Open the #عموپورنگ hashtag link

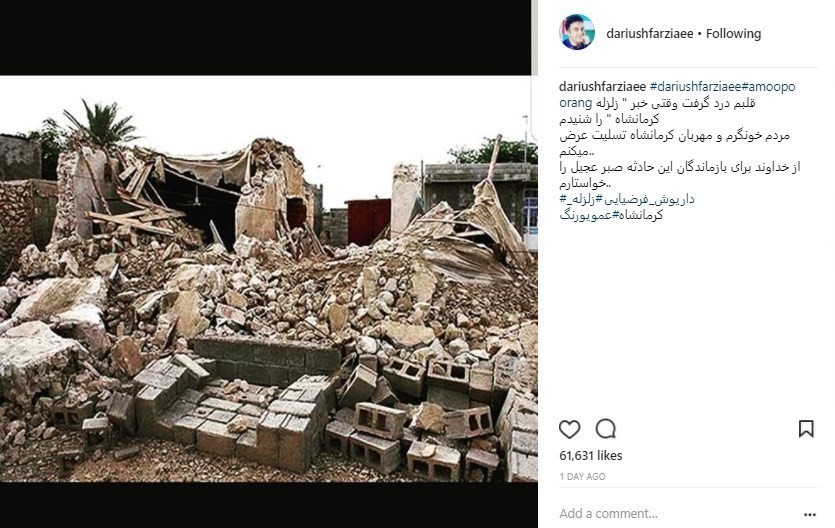[x=586, y=216]
